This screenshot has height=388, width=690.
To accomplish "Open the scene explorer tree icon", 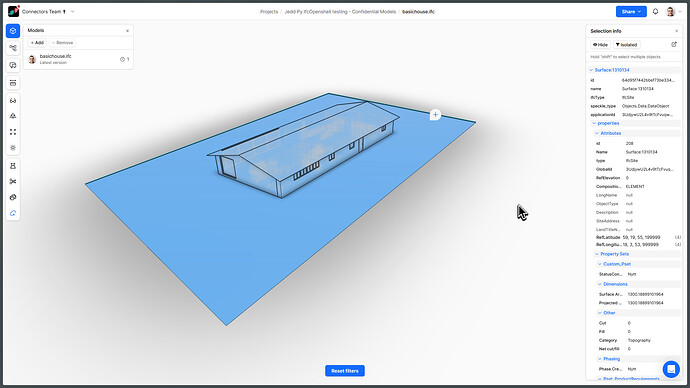I will (x=13, y=48).
